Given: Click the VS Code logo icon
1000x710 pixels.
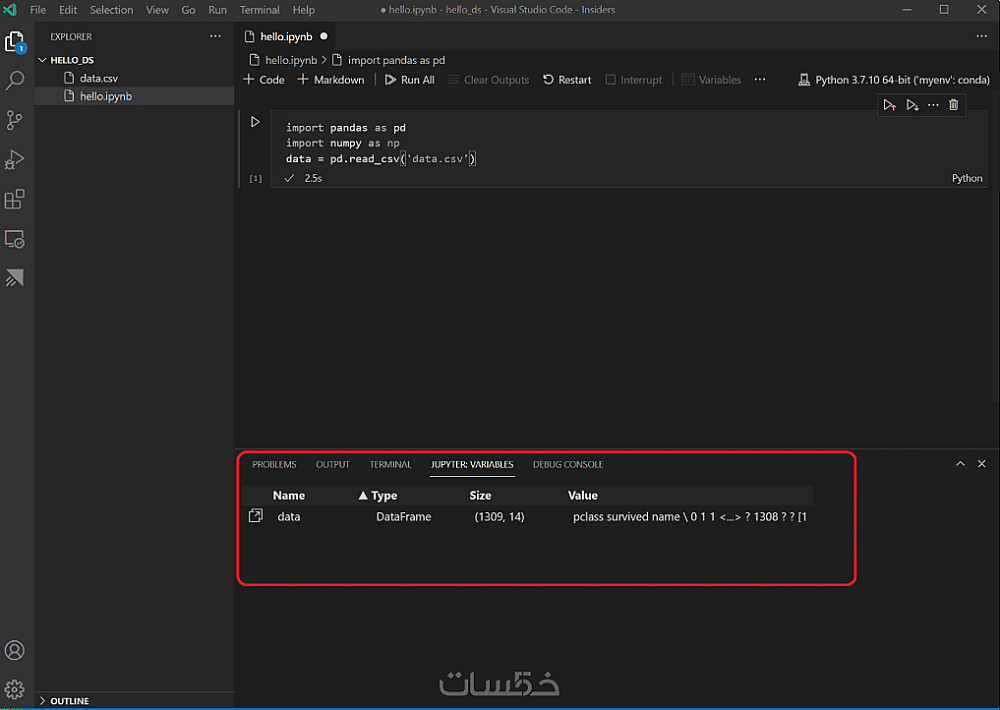Looking at the screenshot, I should [10, 10].
